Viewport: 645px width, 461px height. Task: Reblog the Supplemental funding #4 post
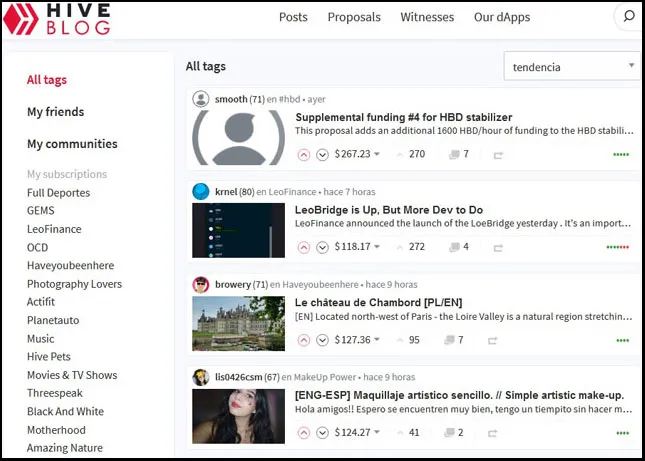tap(498, 155)
